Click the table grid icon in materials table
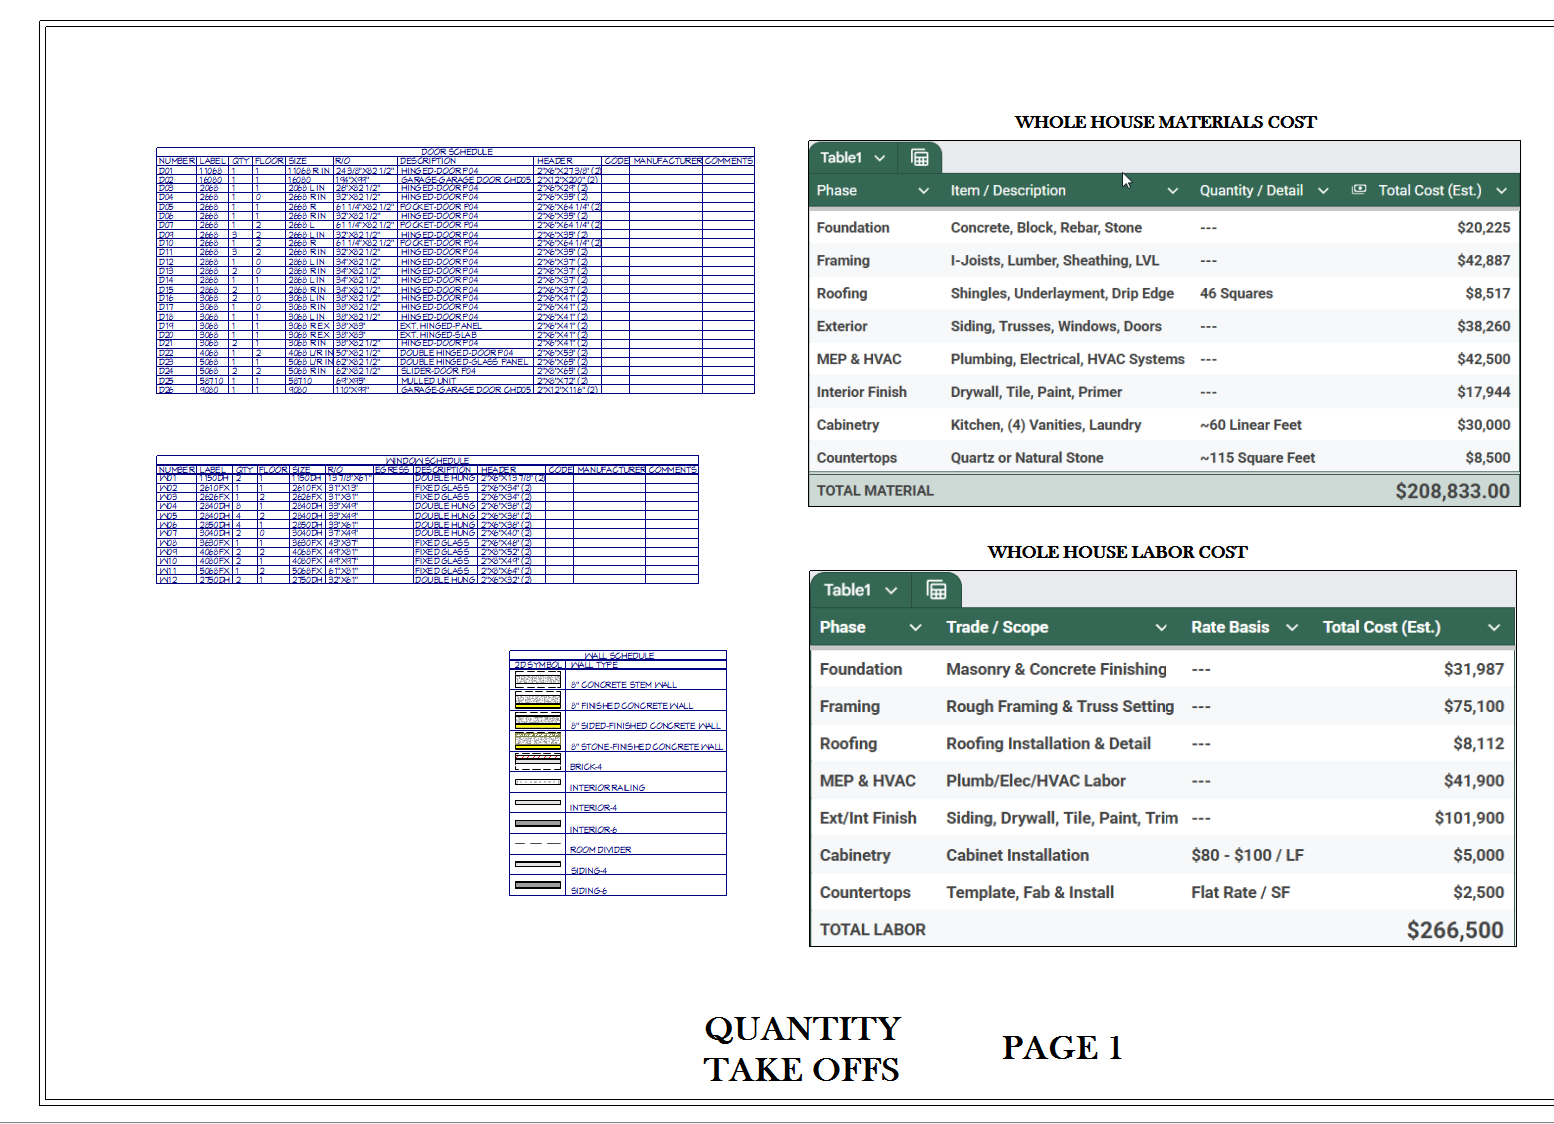Screen dimensions: 1554x1124 point(920,158)
